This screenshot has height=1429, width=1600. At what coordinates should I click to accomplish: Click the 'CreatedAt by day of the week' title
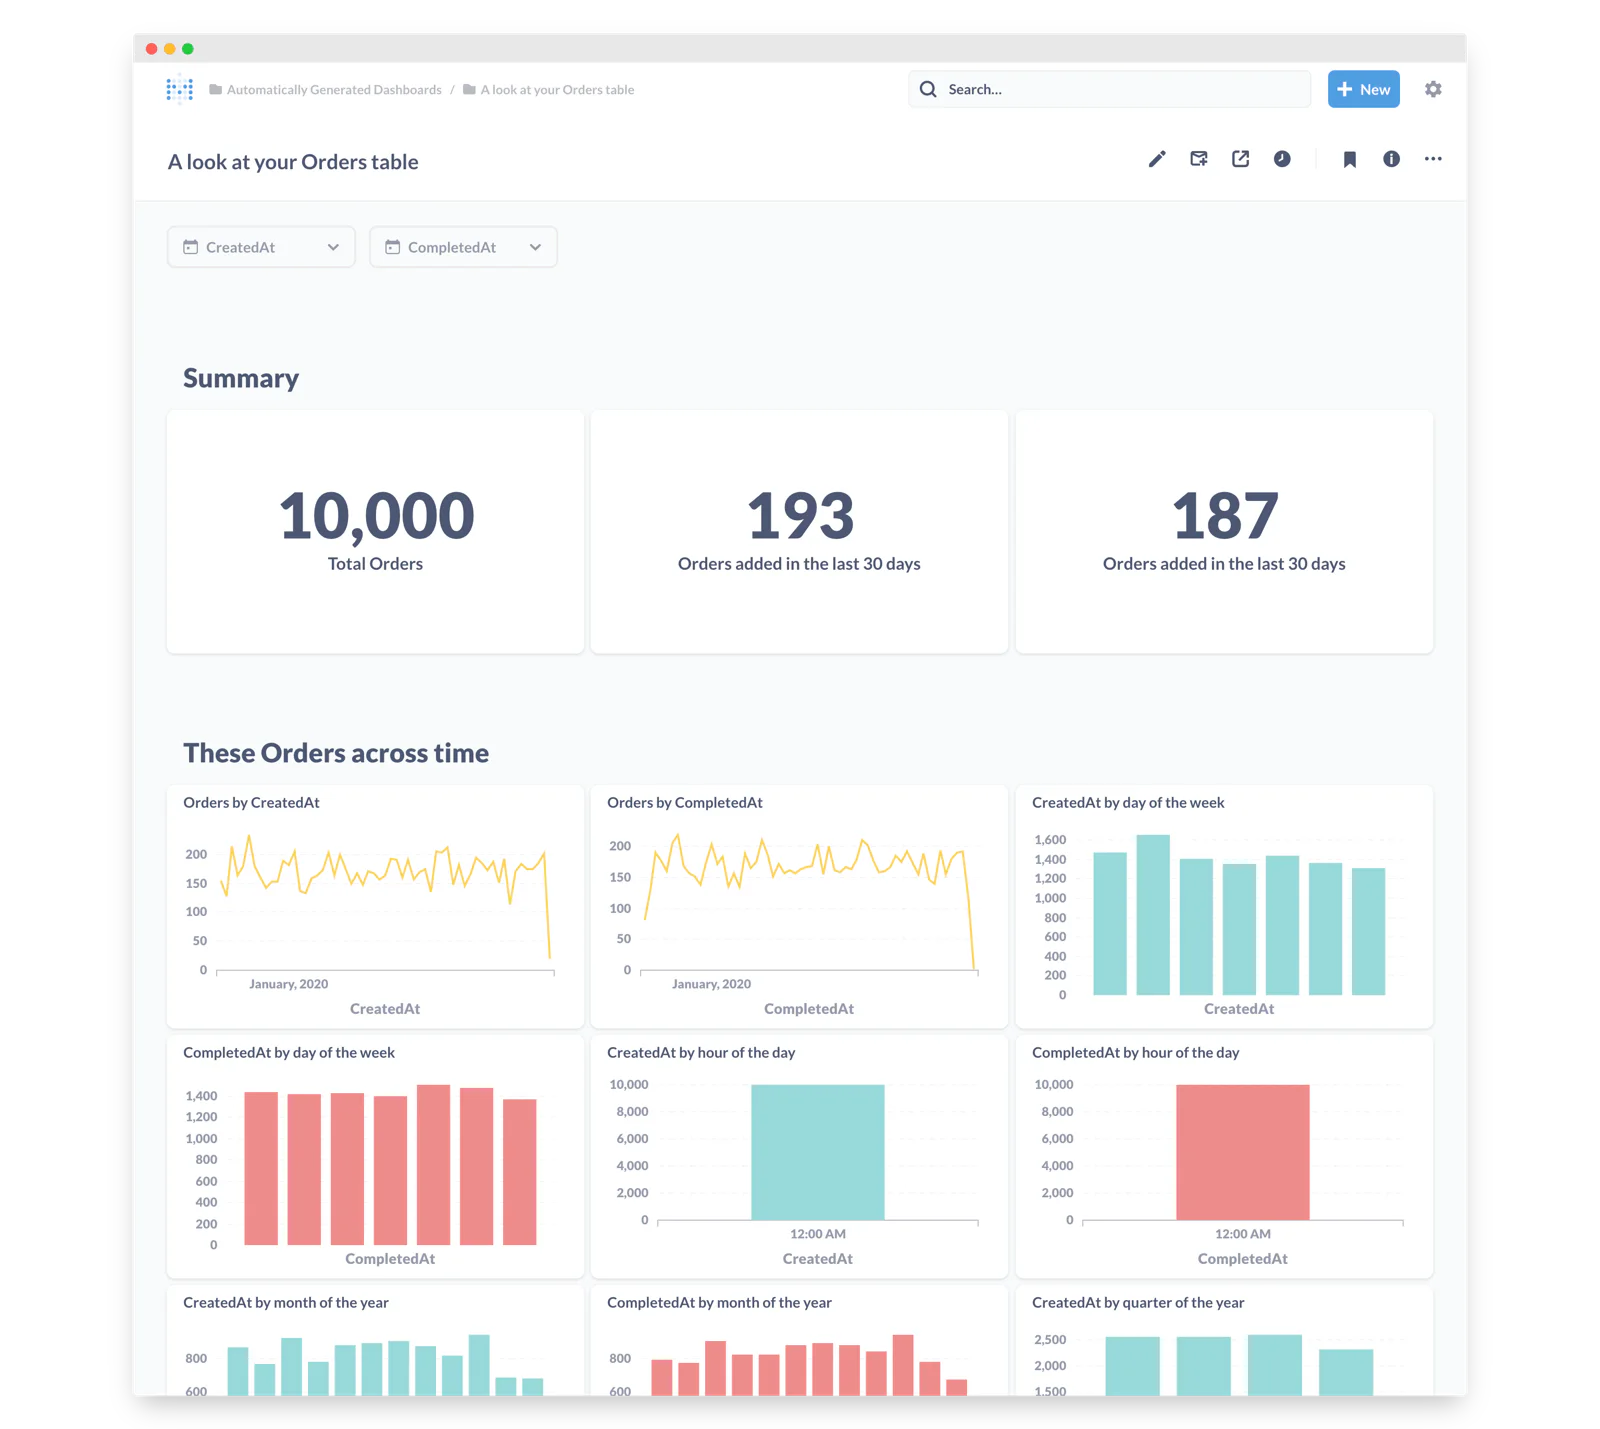coord(1128,802)
